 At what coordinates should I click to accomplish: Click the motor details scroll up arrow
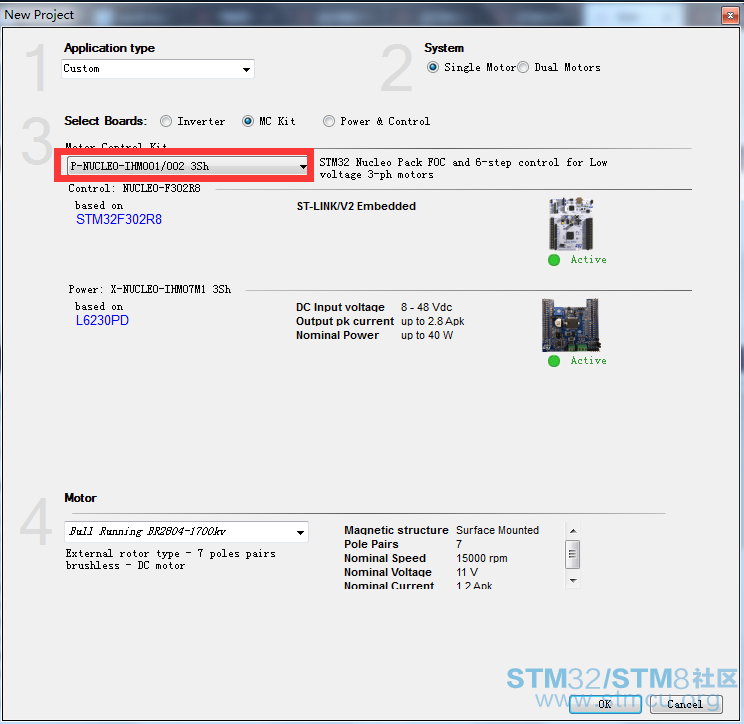(573, 530)
